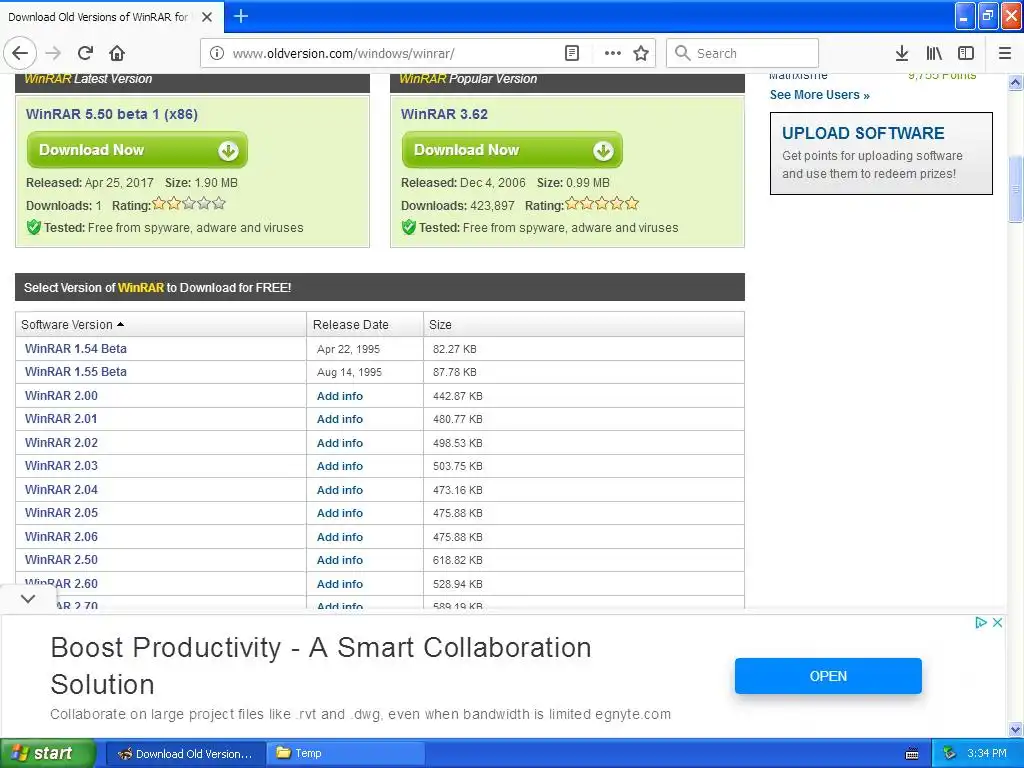Open the Upload Software box
This screenshot has width=1024, height=768.
pyautogui.click(x=881, y=153)
